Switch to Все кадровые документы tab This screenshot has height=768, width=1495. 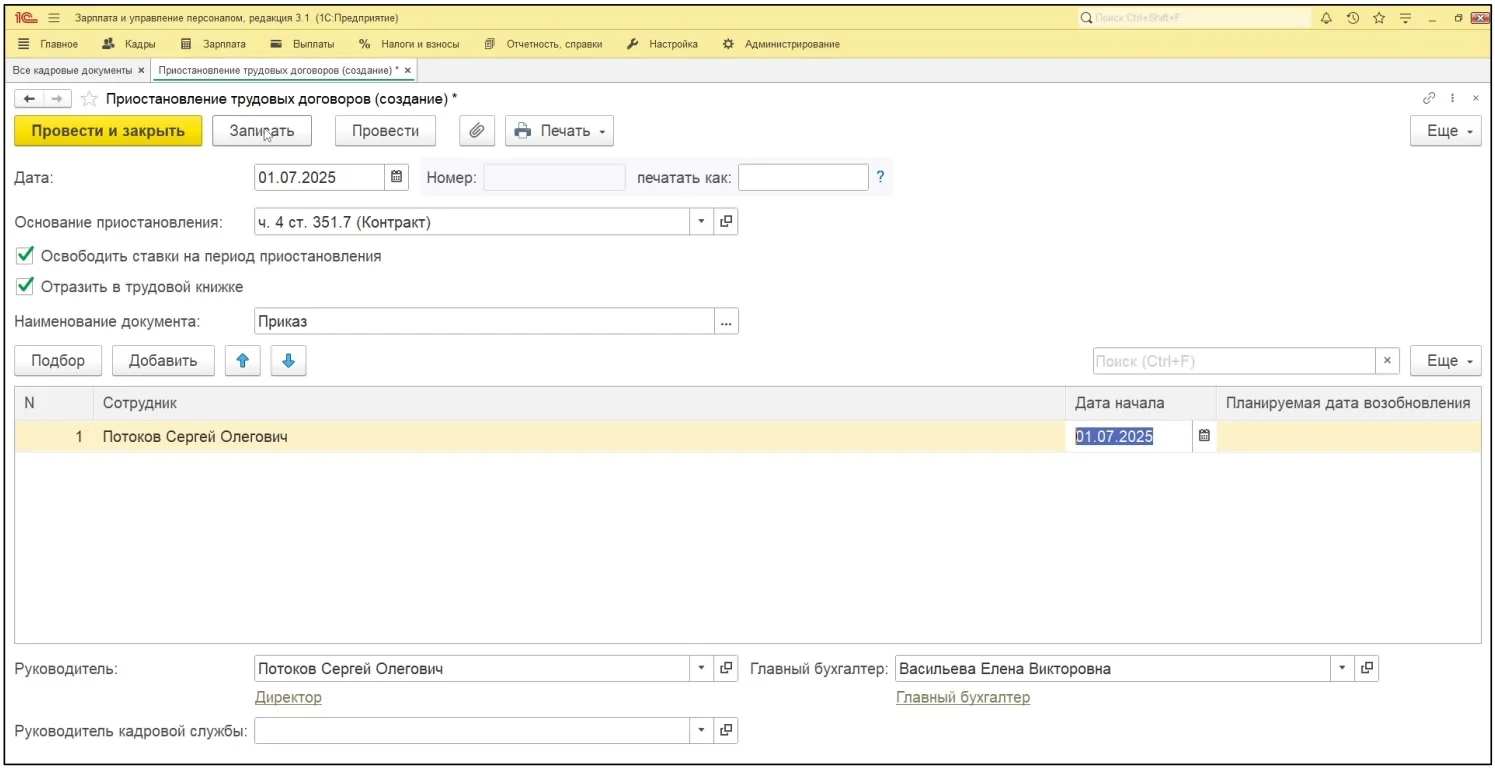[x=72, y=70]
